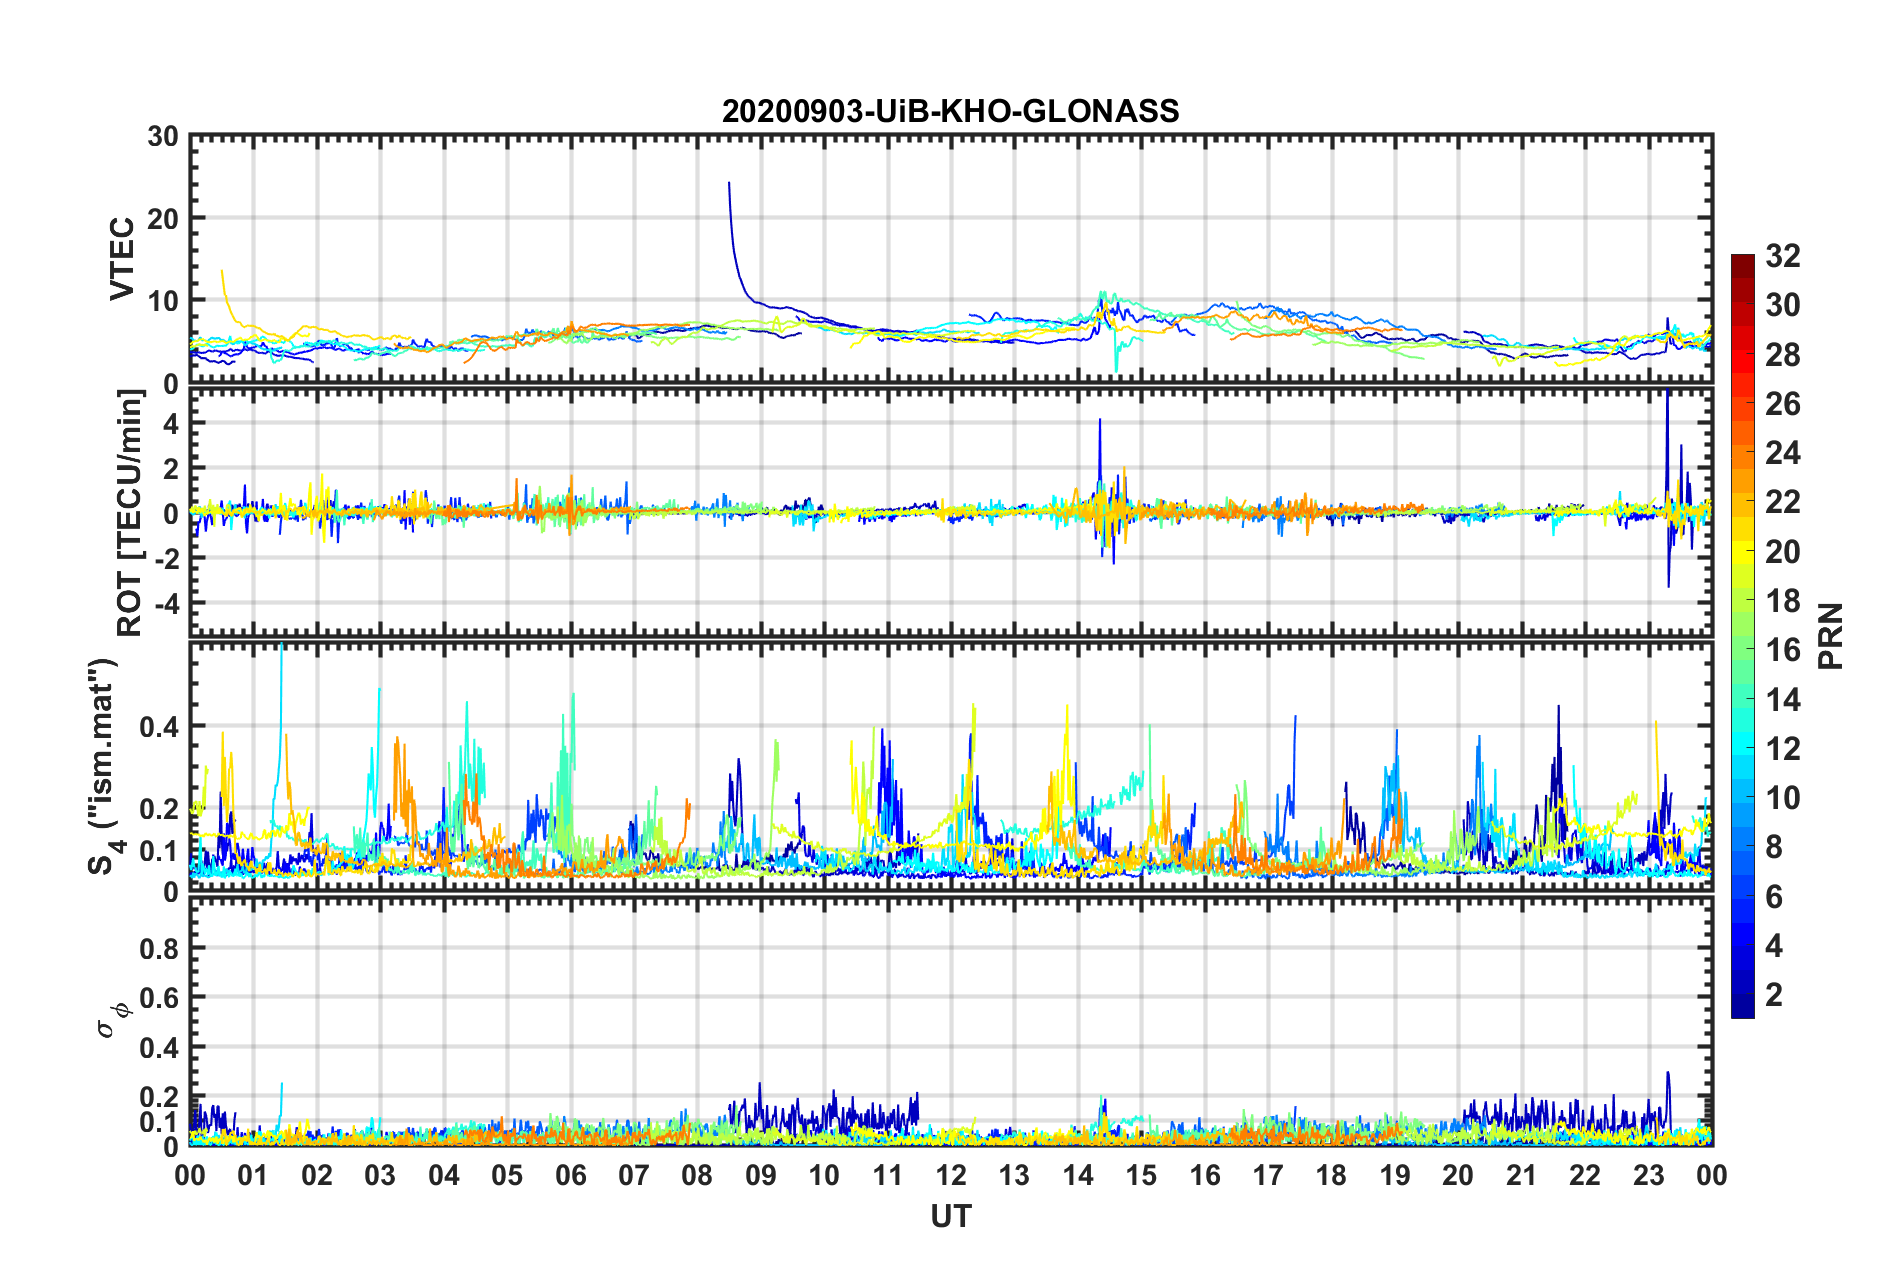The image size is (1902, 1272).
Task: Pick the yellow band beside colorbar tick 20
Action: (1743, 552)
